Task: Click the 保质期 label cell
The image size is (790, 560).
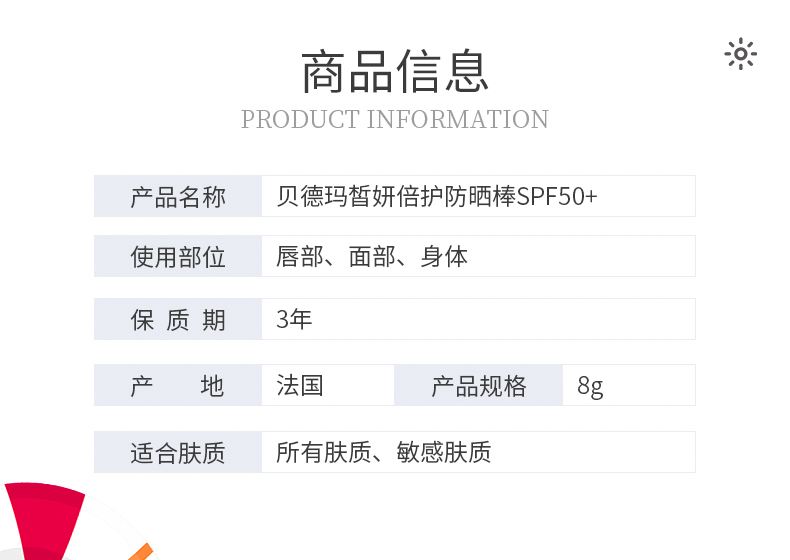Action: pyautogui.click(x=178, y=319)
